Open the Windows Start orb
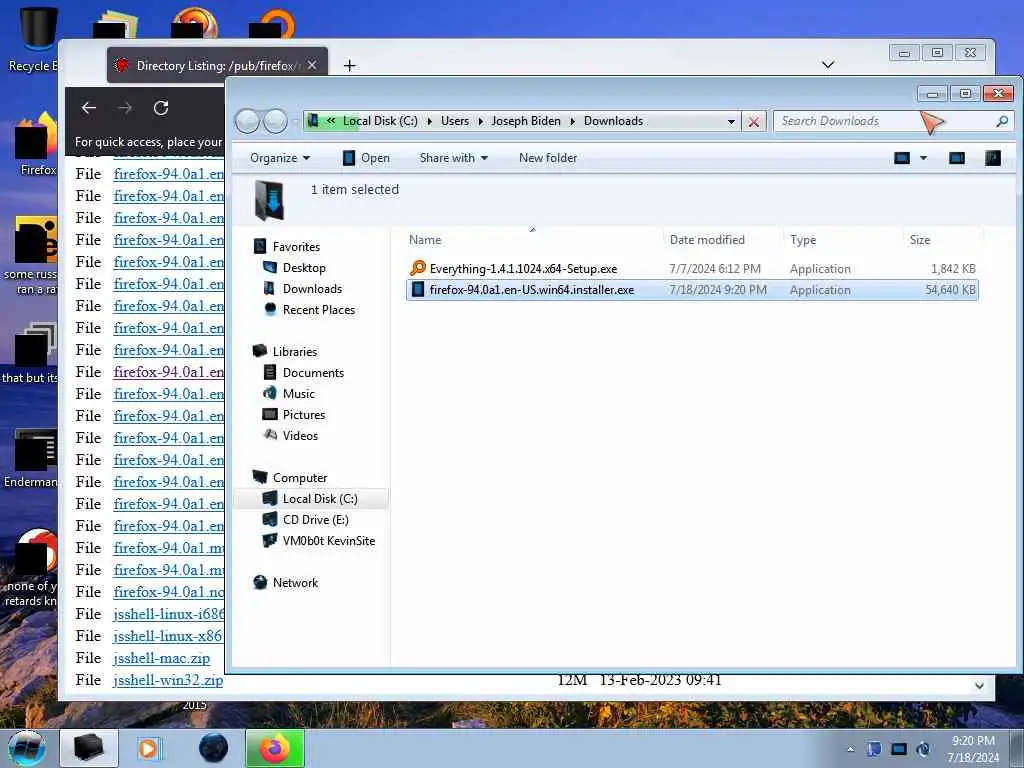1024x768 pixels. [26, 749]
